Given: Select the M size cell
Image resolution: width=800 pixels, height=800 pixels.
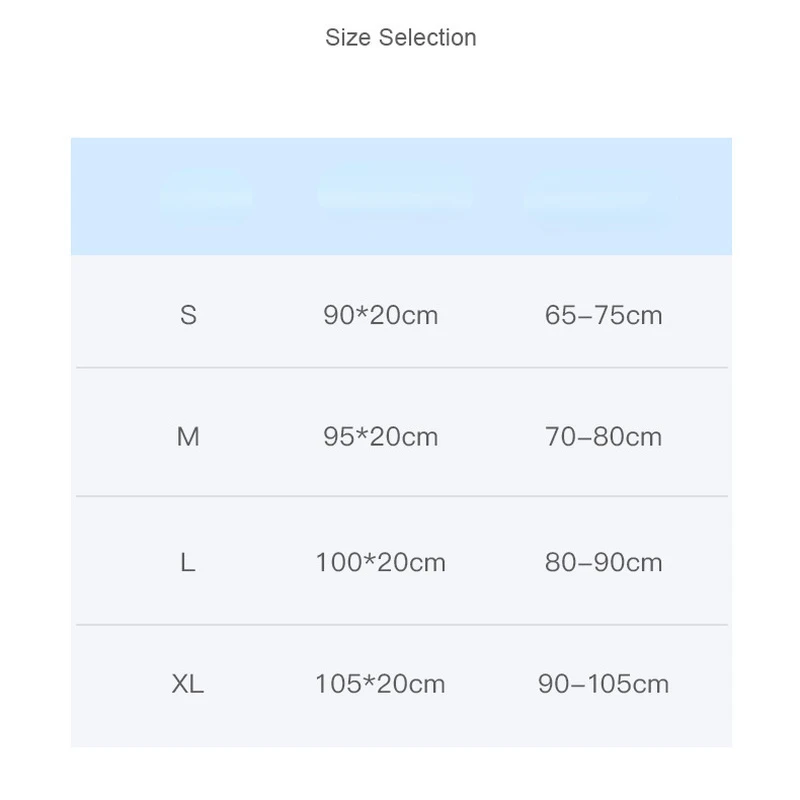Looking at the screenshot, I should click(x=188, y=437).
